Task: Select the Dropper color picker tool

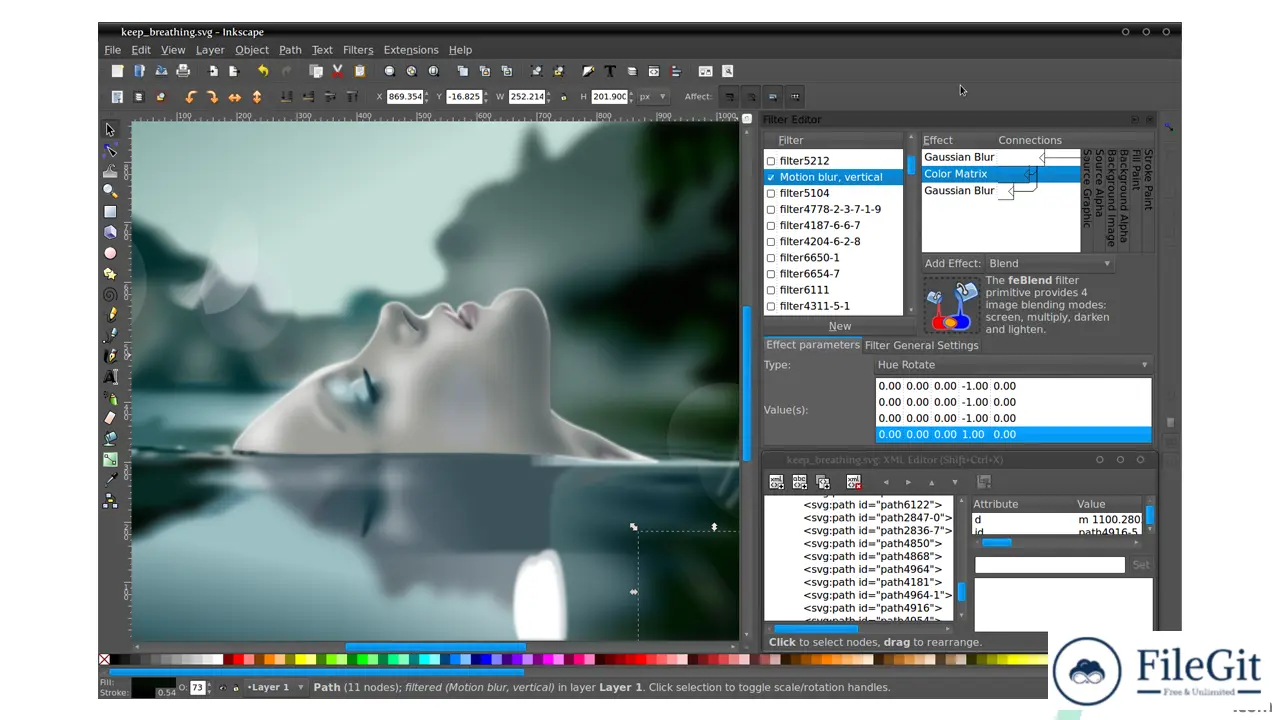Action: (110, 480)
